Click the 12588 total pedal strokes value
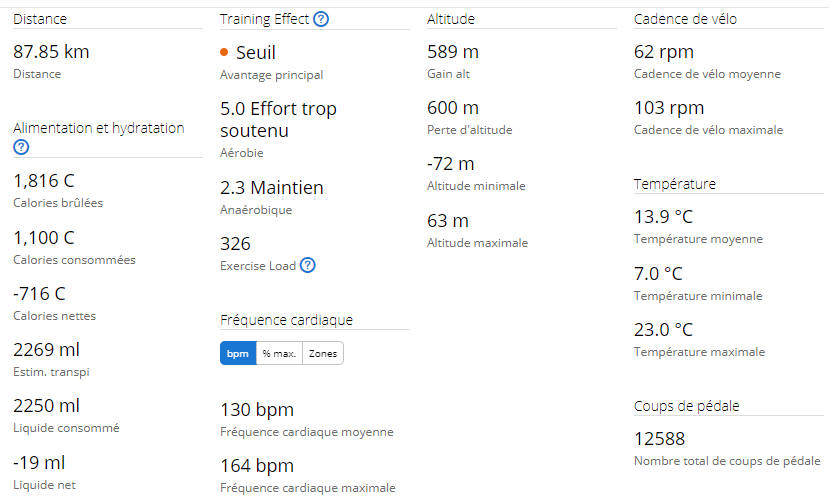This screenshot has width=829, height=496. click(x=659, y=439)
